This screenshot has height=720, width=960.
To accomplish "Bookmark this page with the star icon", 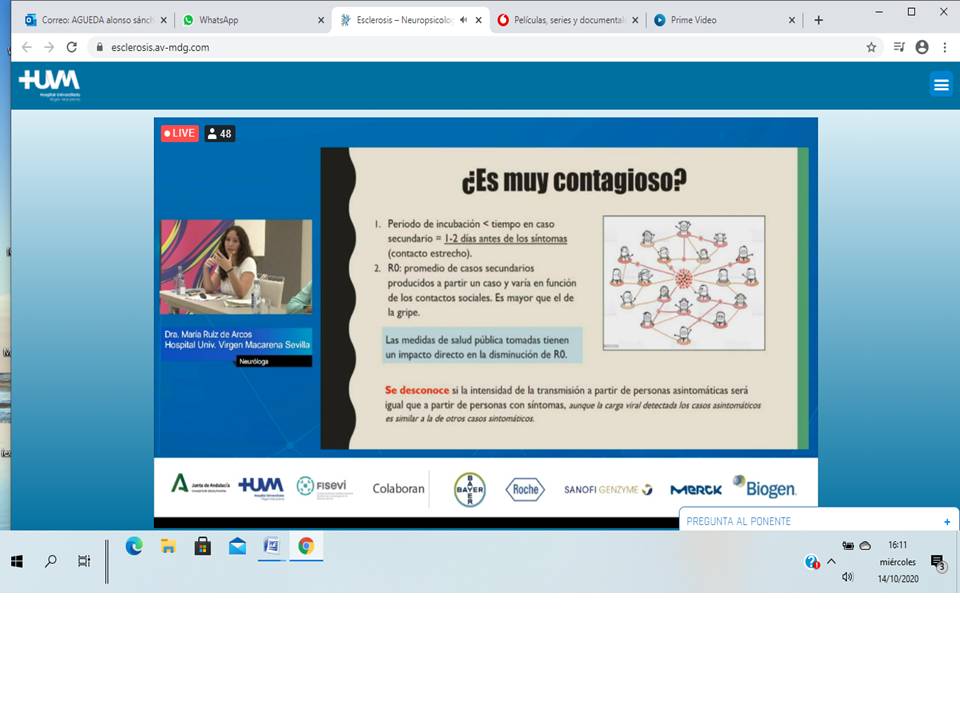I will click(x=871, y=47).
